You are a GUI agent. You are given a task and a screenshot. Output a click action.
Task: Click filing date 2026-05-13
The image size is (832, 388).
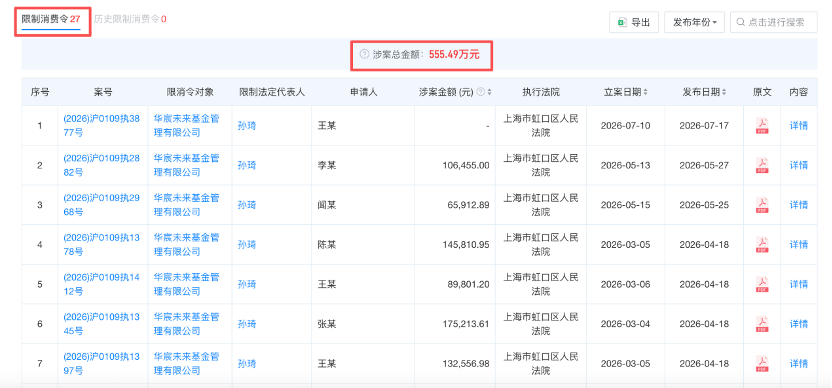(x=626, y=166)
